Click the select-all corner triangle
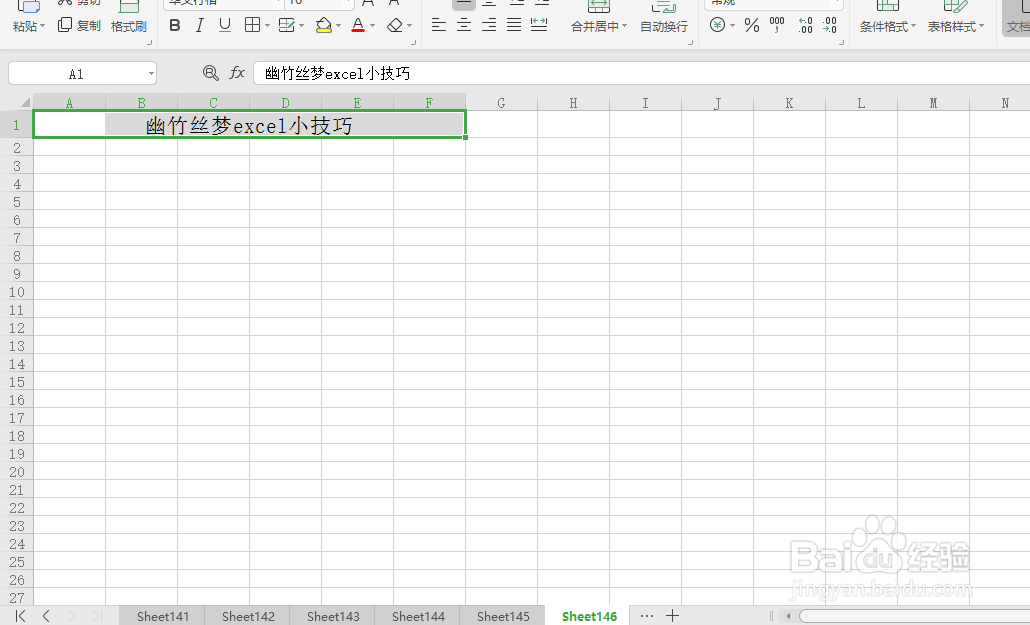 [x=25, y=103]
